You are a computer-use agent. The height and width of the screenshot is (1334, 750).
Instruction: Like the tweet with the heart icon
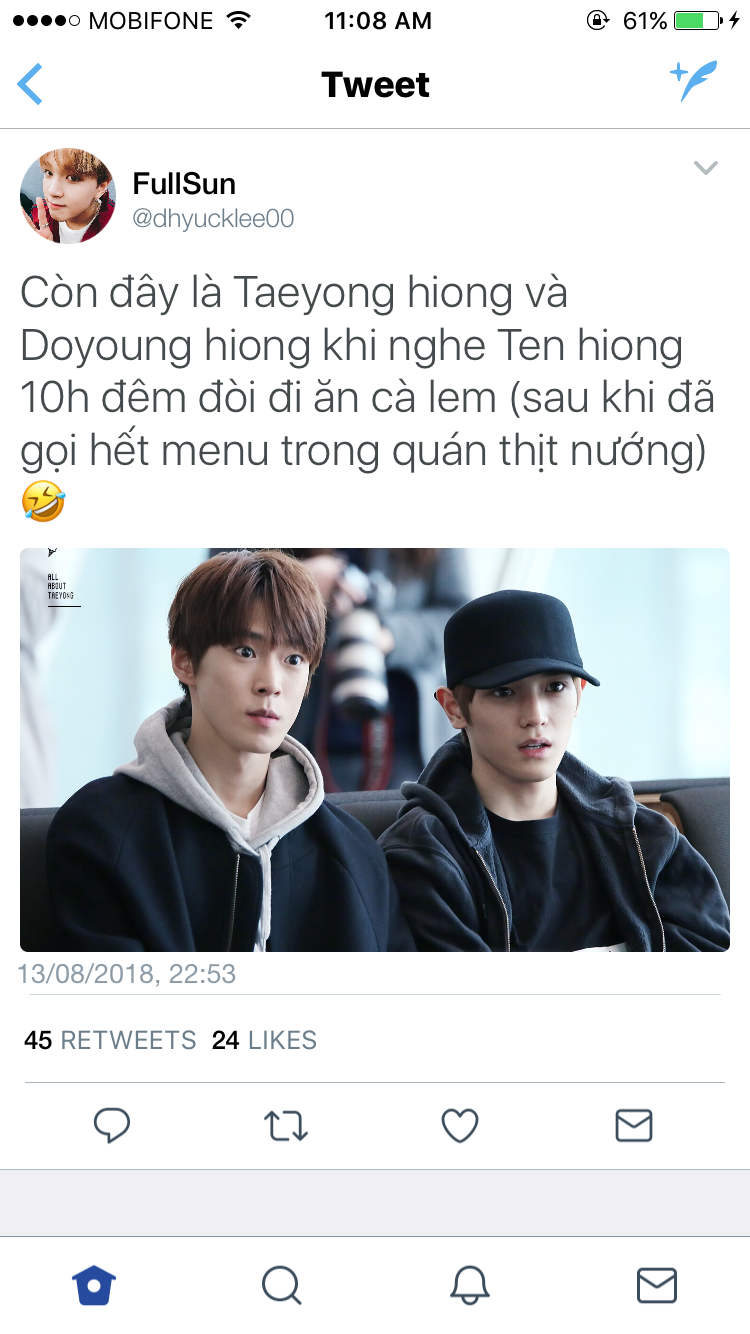[460, 1126]
